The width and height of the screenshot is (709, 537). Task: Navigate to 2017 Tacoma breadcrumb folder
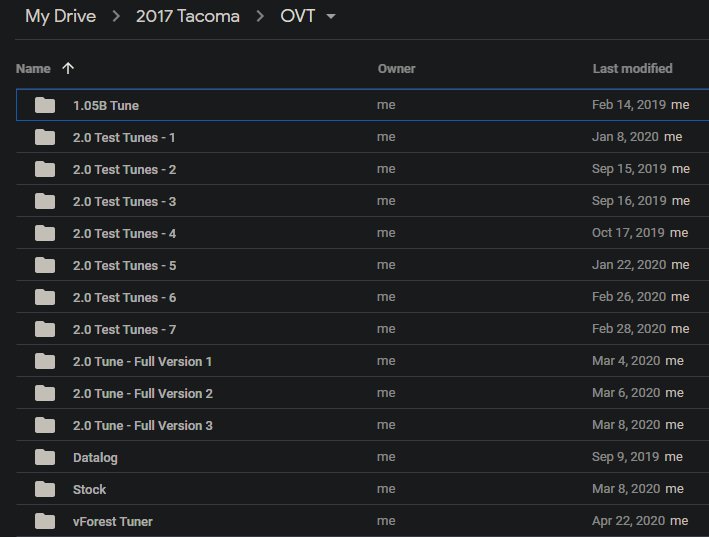pyautogui.click(x=188, y=16)
